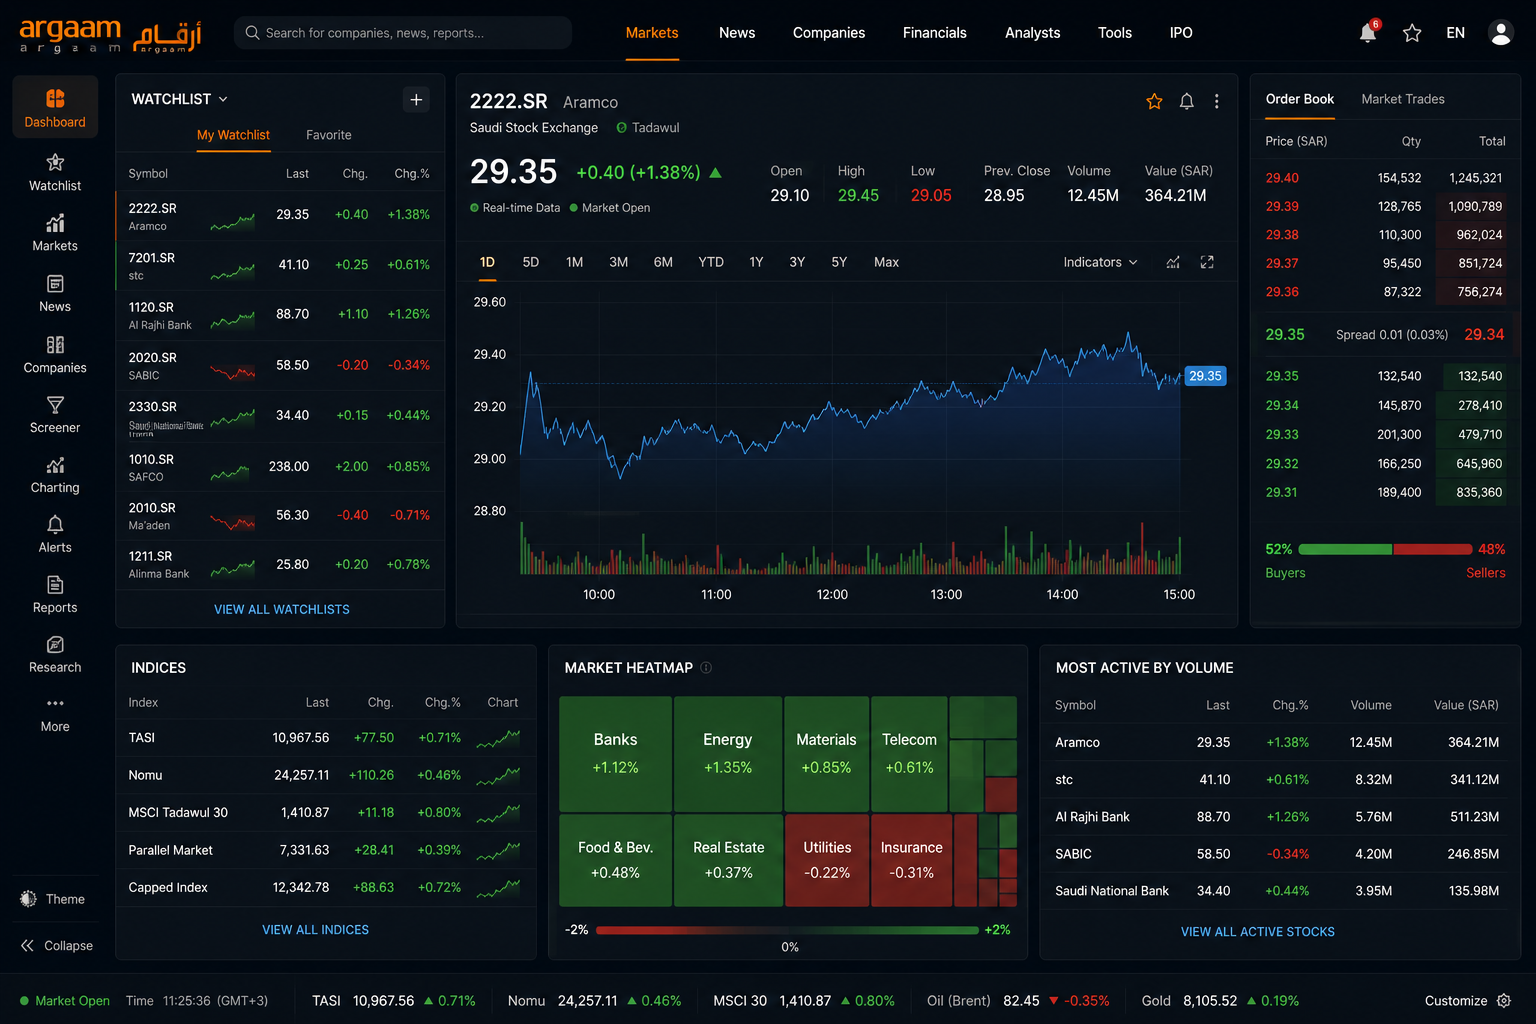
Task: Open the IPO top menu
Action: point(1181,33)
